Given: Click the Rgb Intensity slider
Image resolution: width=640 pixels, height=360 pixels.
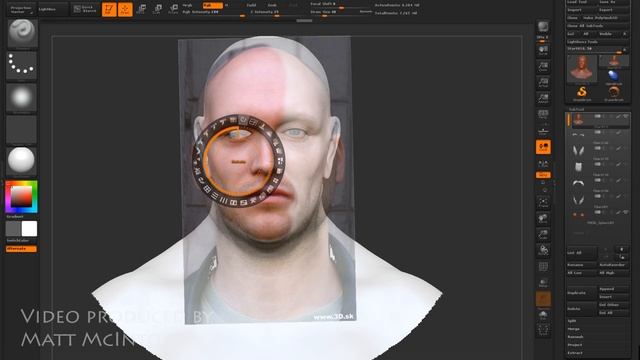Looking at the screenshot, I should [214, 13].
